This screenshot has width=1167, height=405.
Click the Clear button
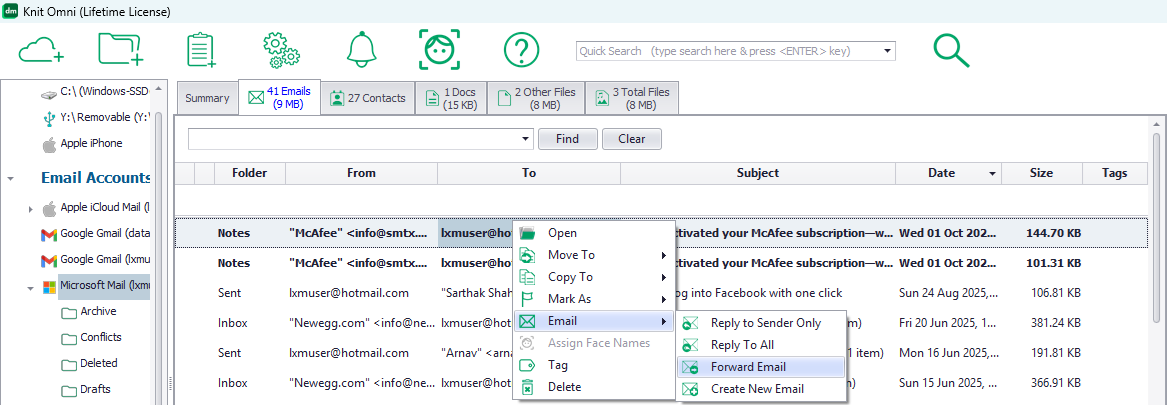pyautogui.click(x=631, y=139)
